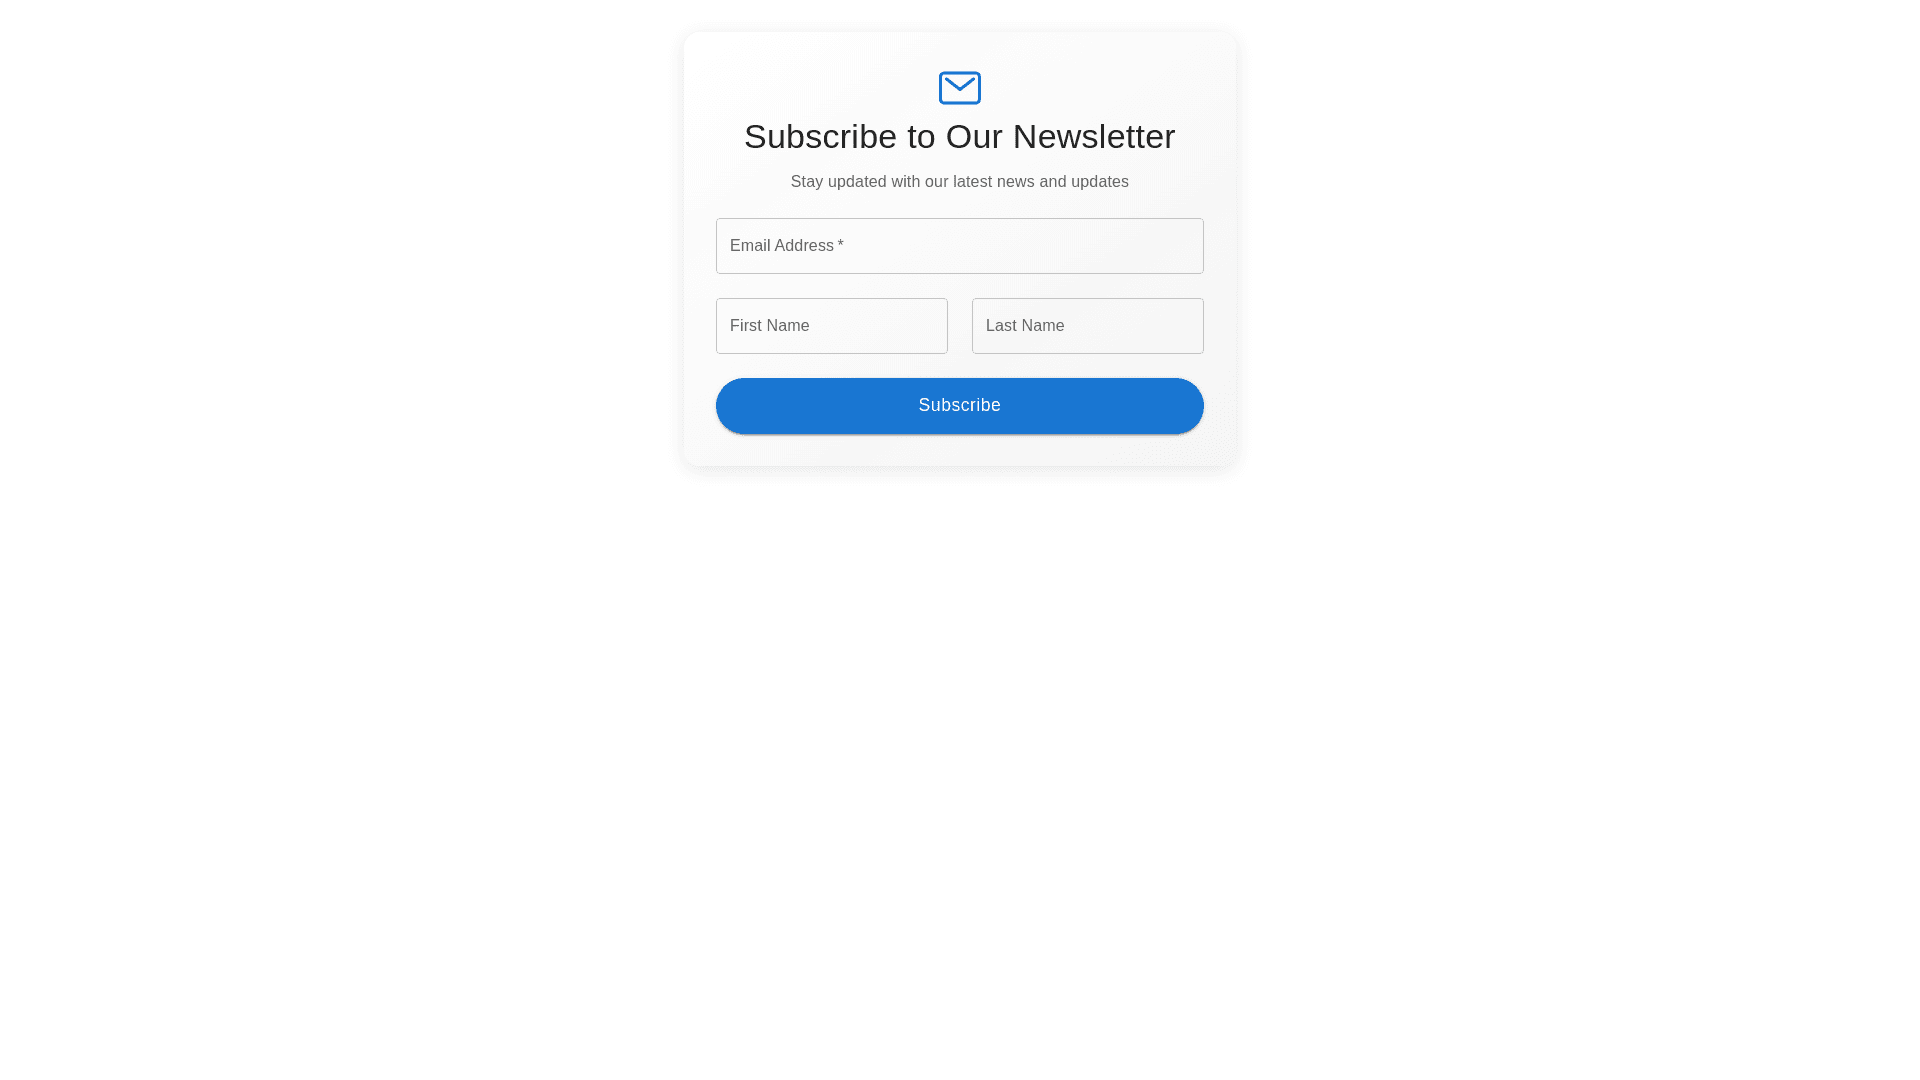Click the blue Subscribe button

(960, 406)
